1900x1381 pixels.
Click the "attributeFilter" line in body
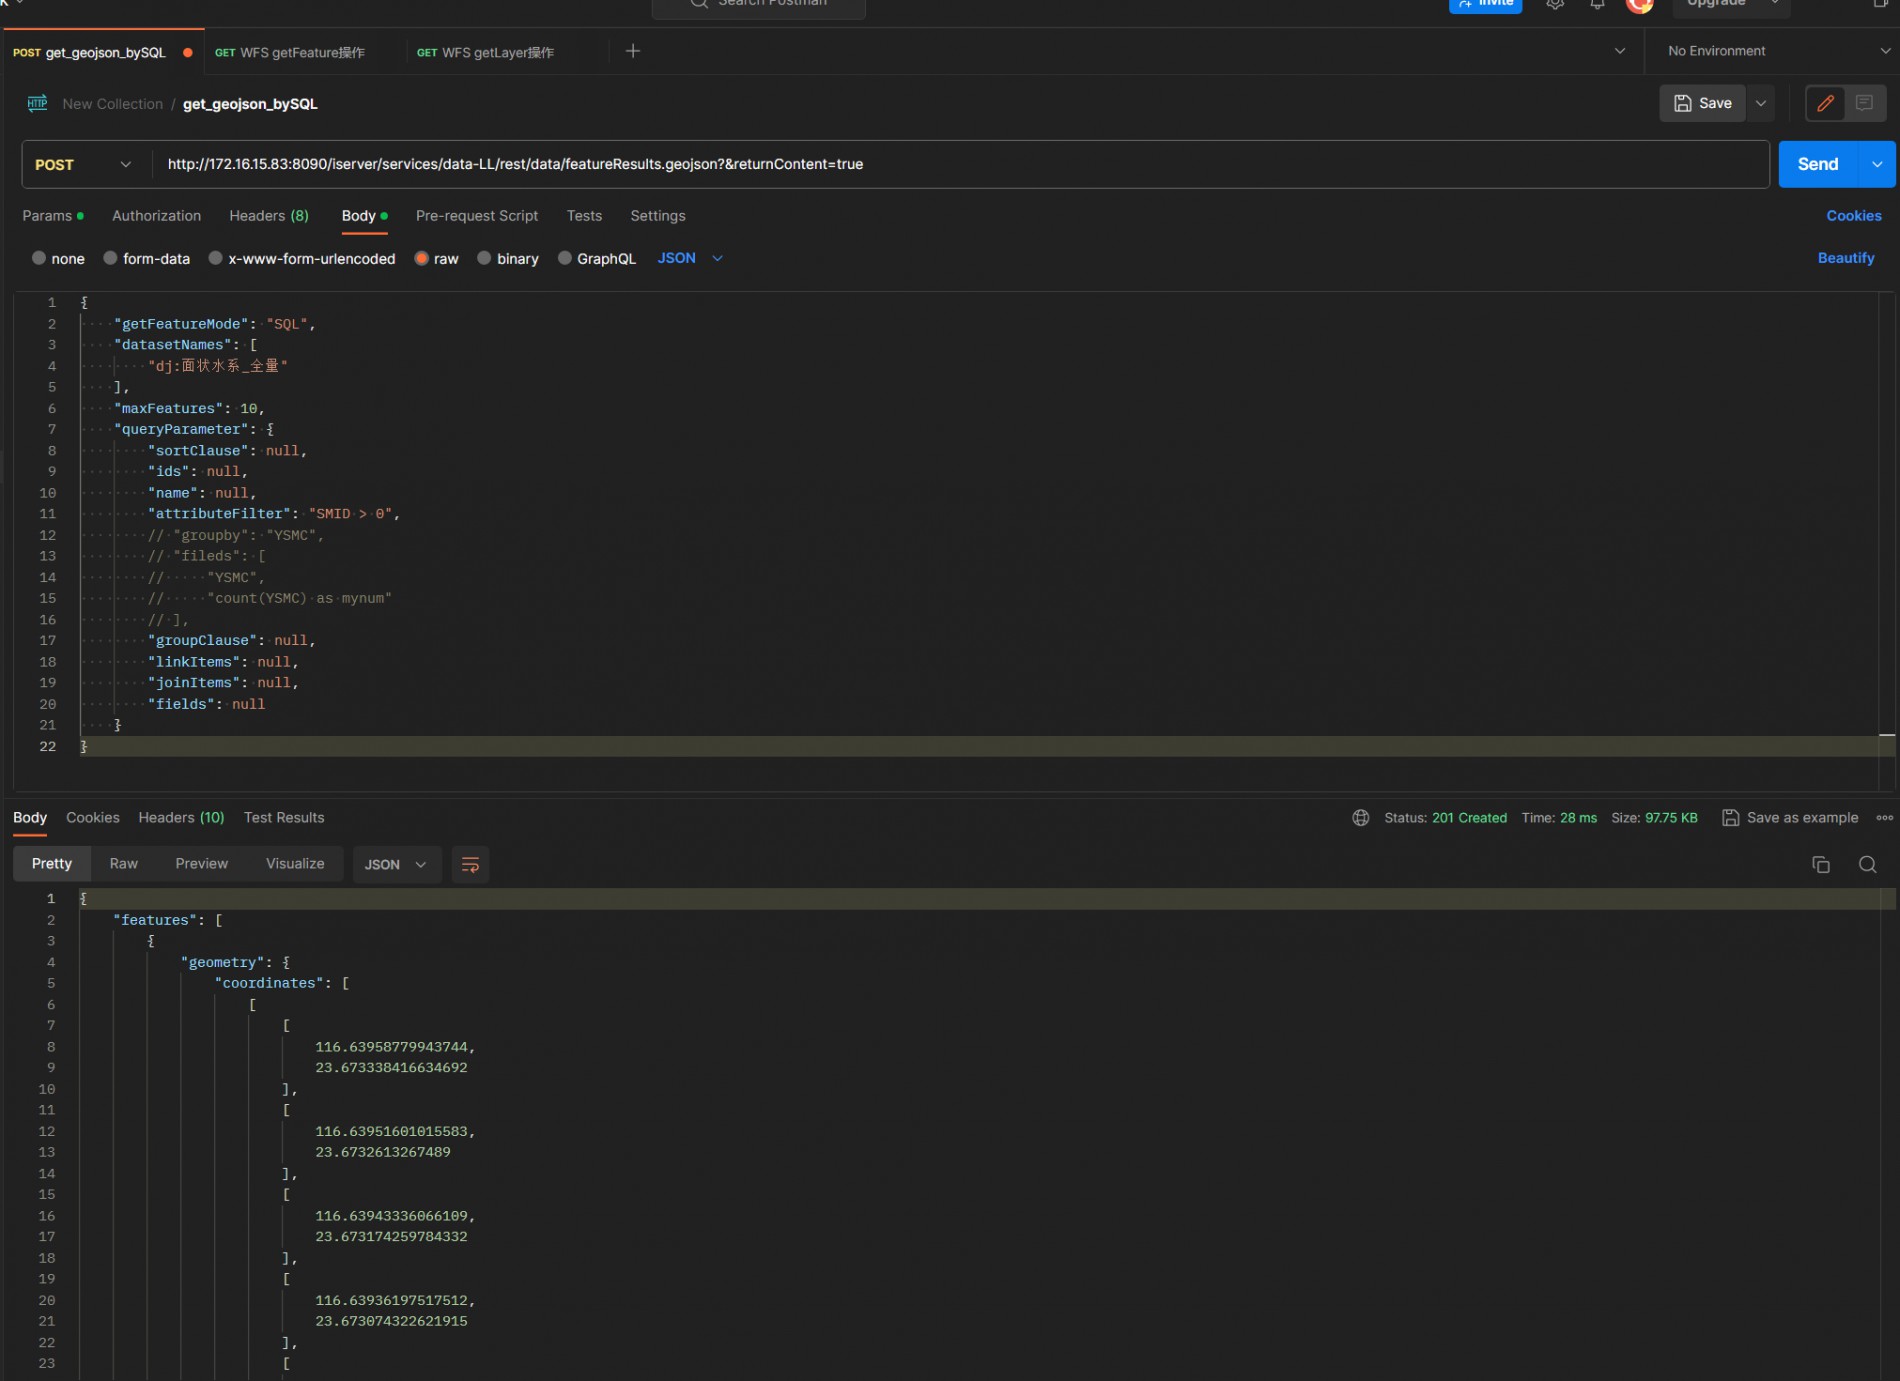(x=274, y=514)
